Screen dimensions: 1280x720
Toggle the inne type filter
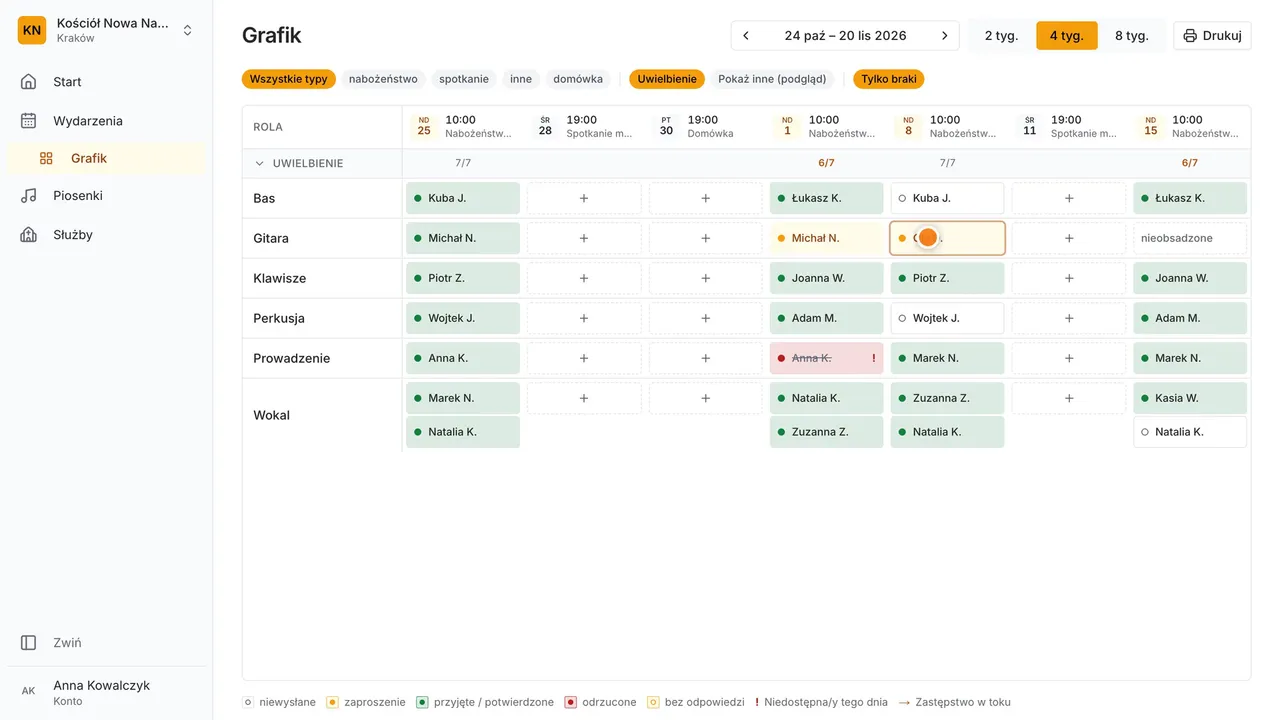[x=521, y=79]
